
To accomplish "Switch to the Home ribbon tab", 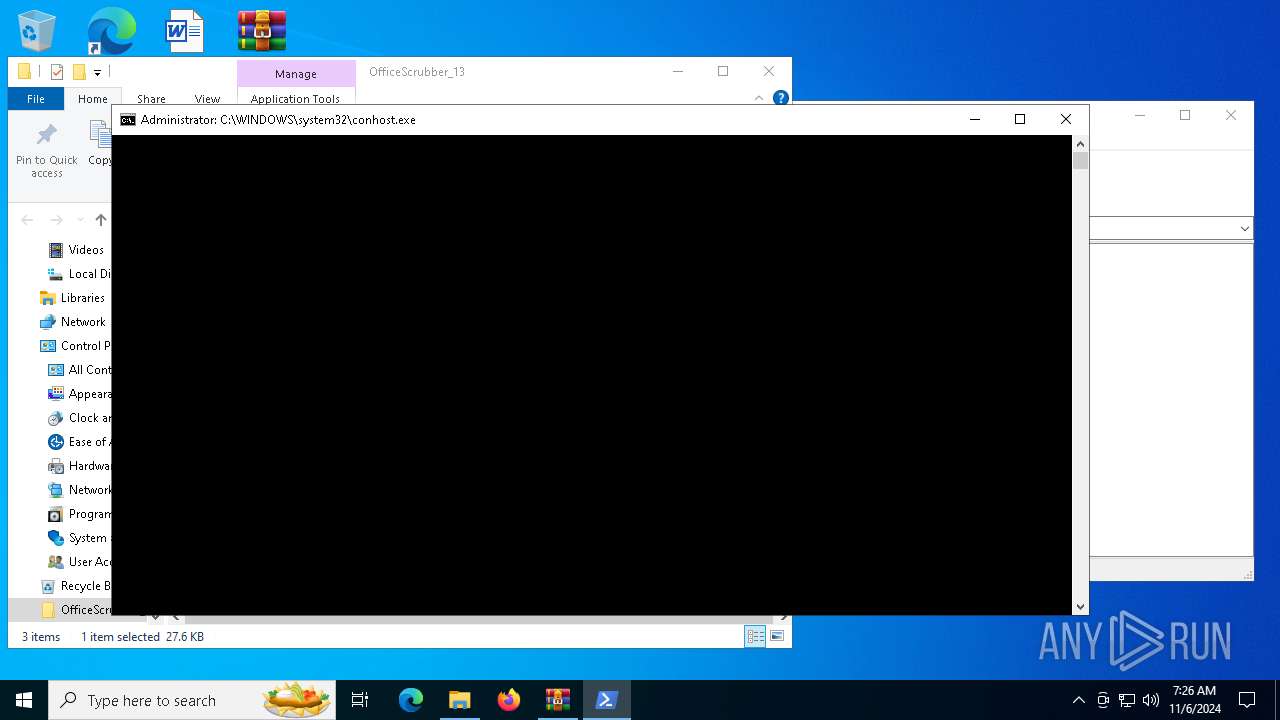I will [x=93, y=99].
